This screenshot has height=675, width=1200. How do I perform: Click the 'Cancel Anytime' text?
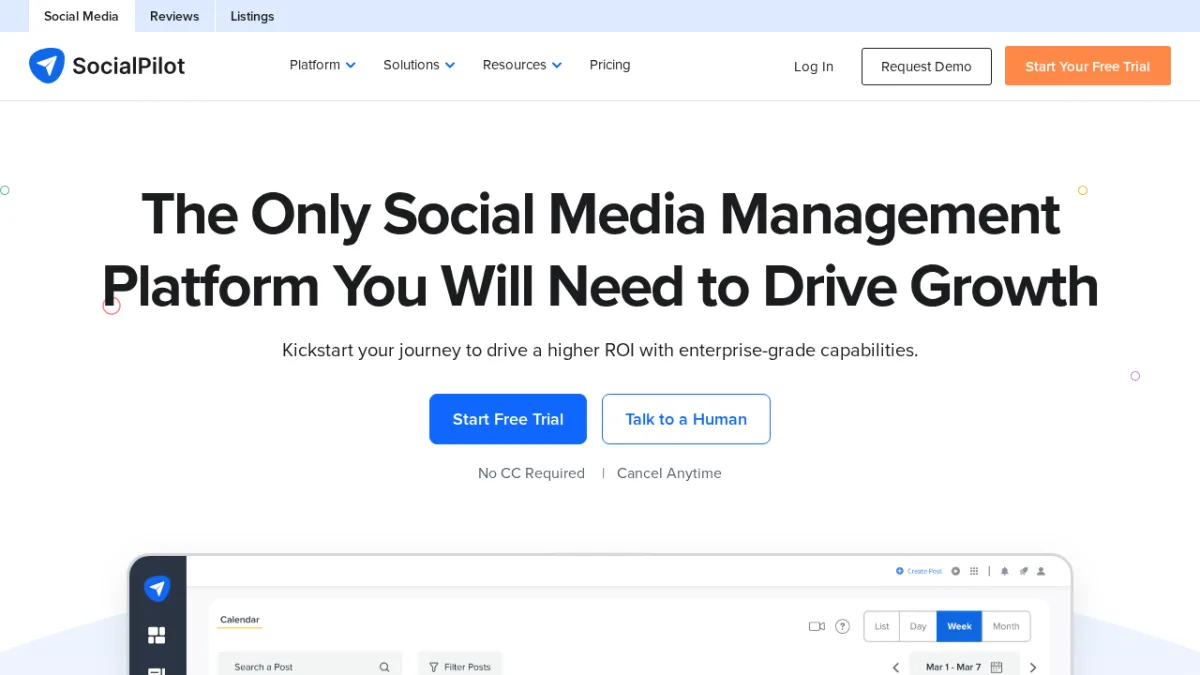[x=669, y=473]
